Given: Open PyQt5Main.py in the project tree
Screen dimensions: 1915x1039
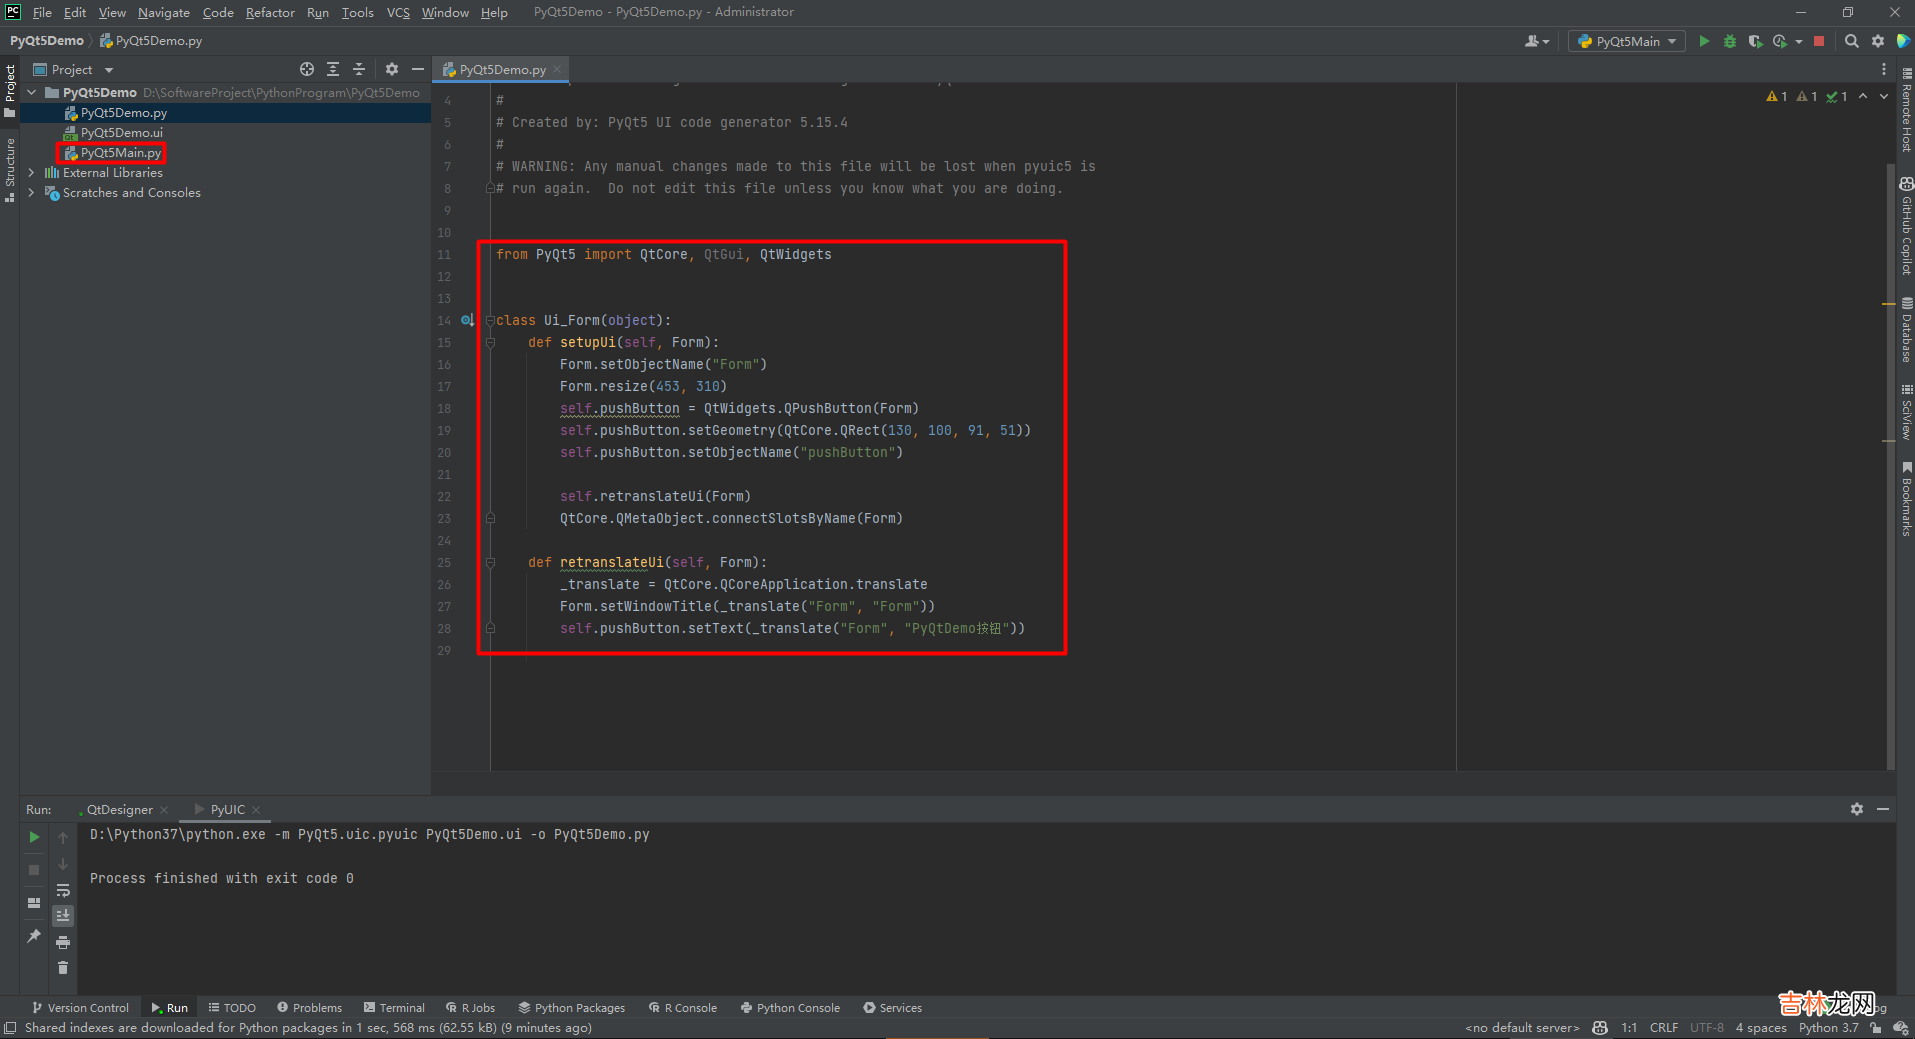Looking at the screenshot, I should pyautogui.click(x=120, y=153).
